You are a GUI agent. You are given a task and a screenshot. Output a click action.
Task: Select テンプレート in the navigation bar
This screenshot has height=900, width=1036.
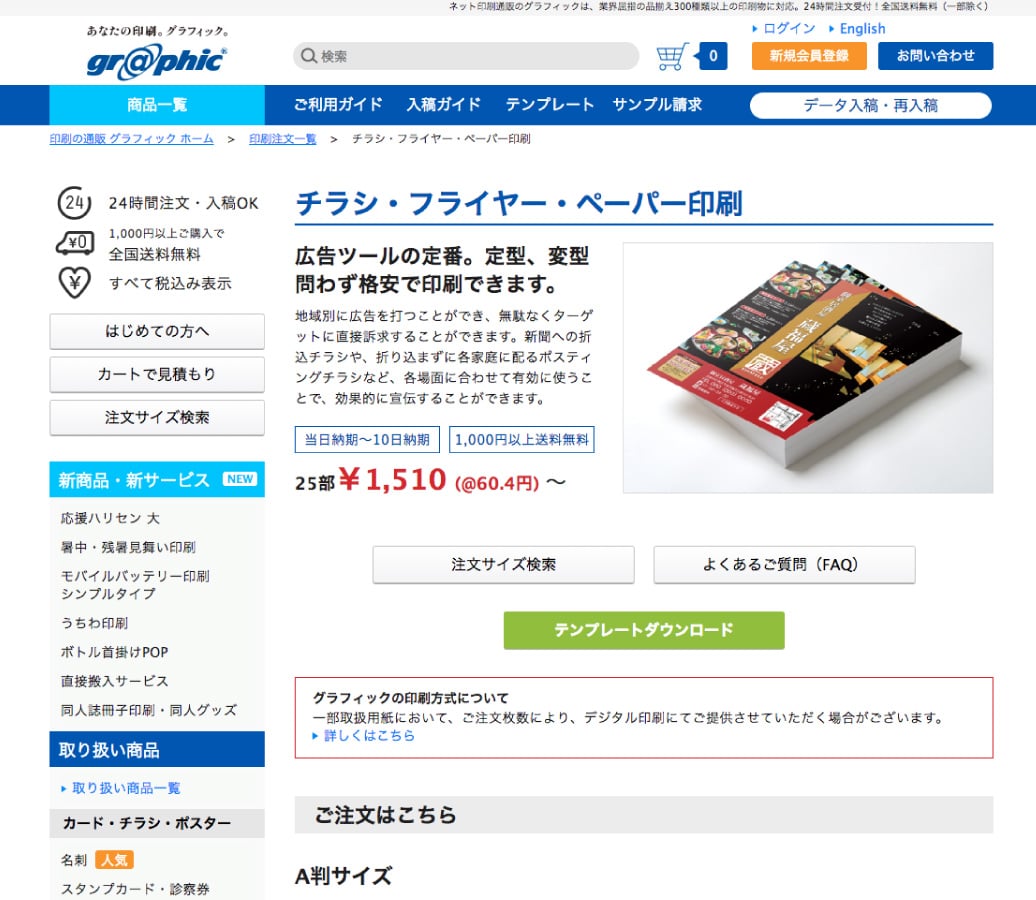point(550,104)
